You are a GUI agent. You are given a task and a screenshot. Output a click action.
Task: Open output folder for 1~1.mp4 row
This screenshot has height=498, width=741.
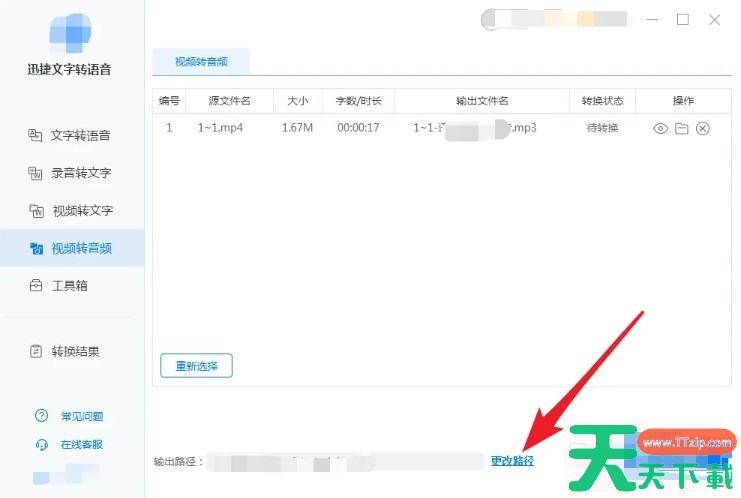click(x=681, y=128)
